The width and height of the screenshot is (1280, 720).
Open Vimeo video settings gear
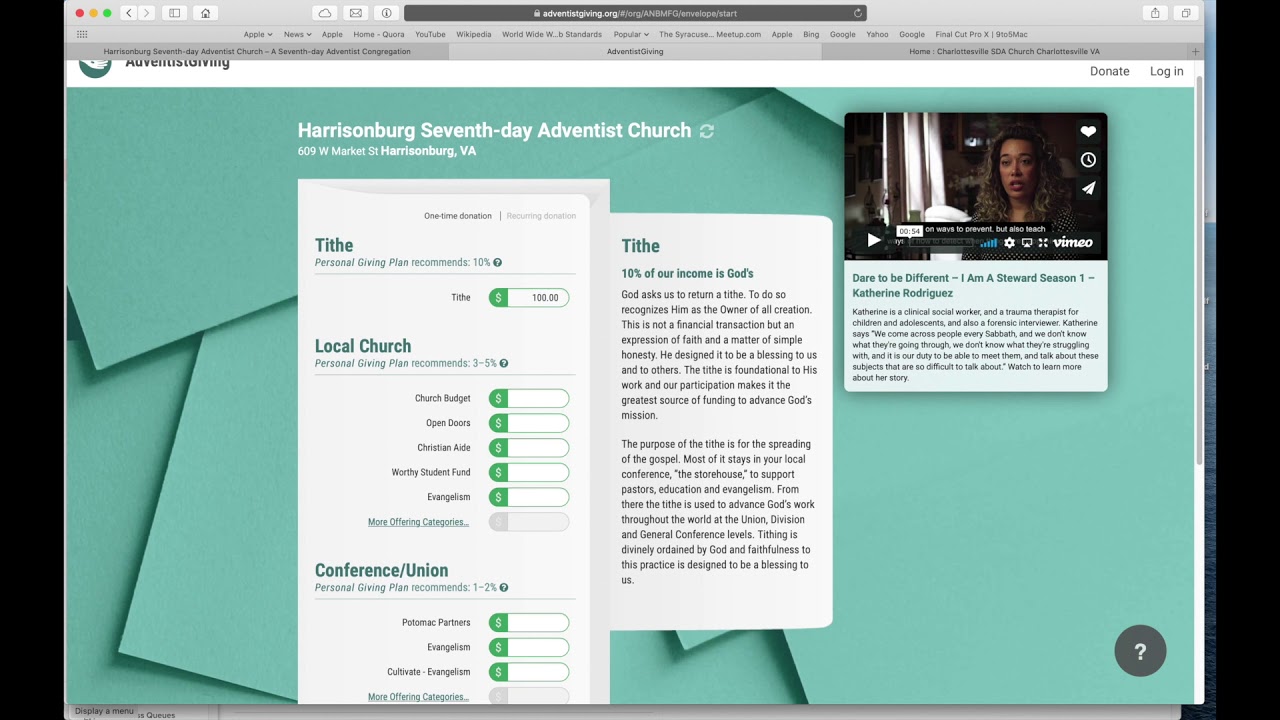pos(1009,243)
